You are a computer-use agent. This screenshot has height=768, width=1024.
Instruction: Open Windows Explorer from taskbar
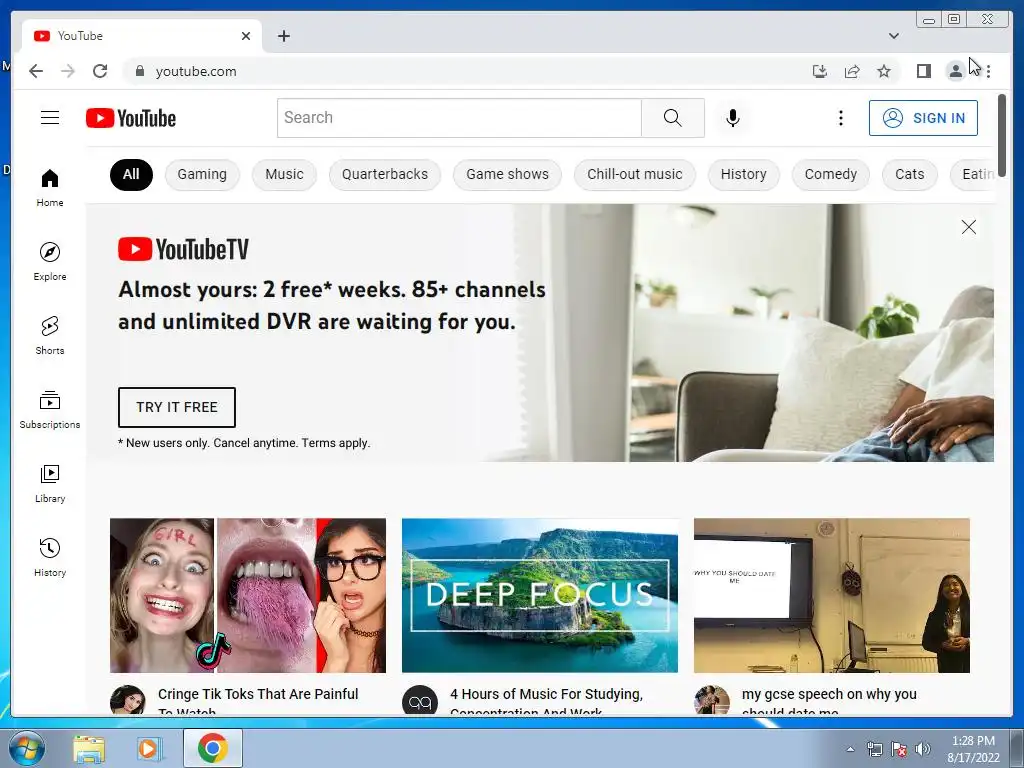pos(89,748)
